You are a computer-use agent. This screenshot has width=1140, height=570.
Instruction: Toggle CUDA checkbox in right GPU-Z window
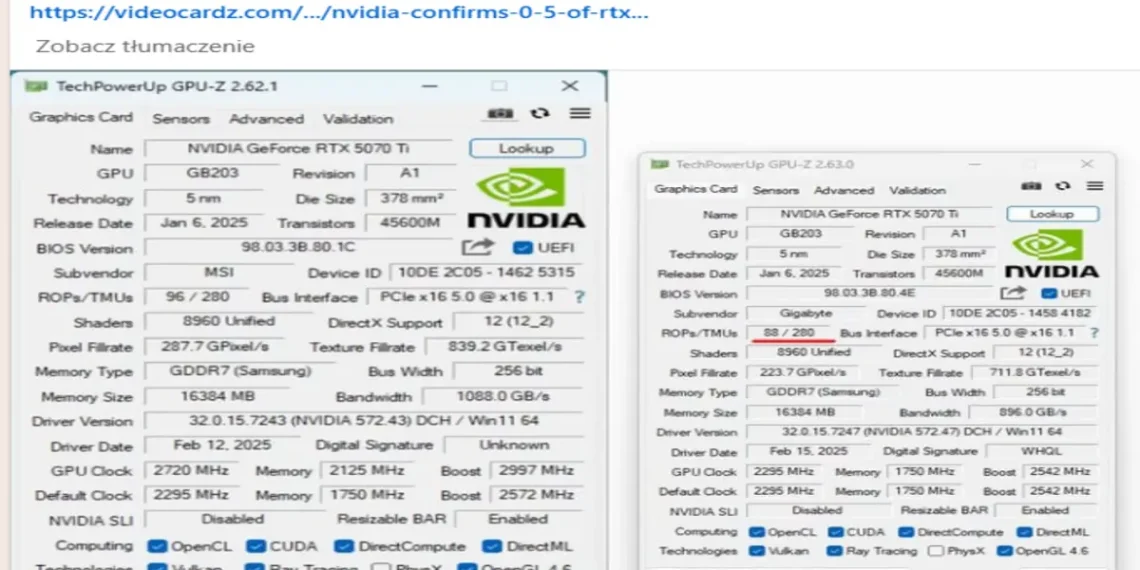[x=835, y=532]
